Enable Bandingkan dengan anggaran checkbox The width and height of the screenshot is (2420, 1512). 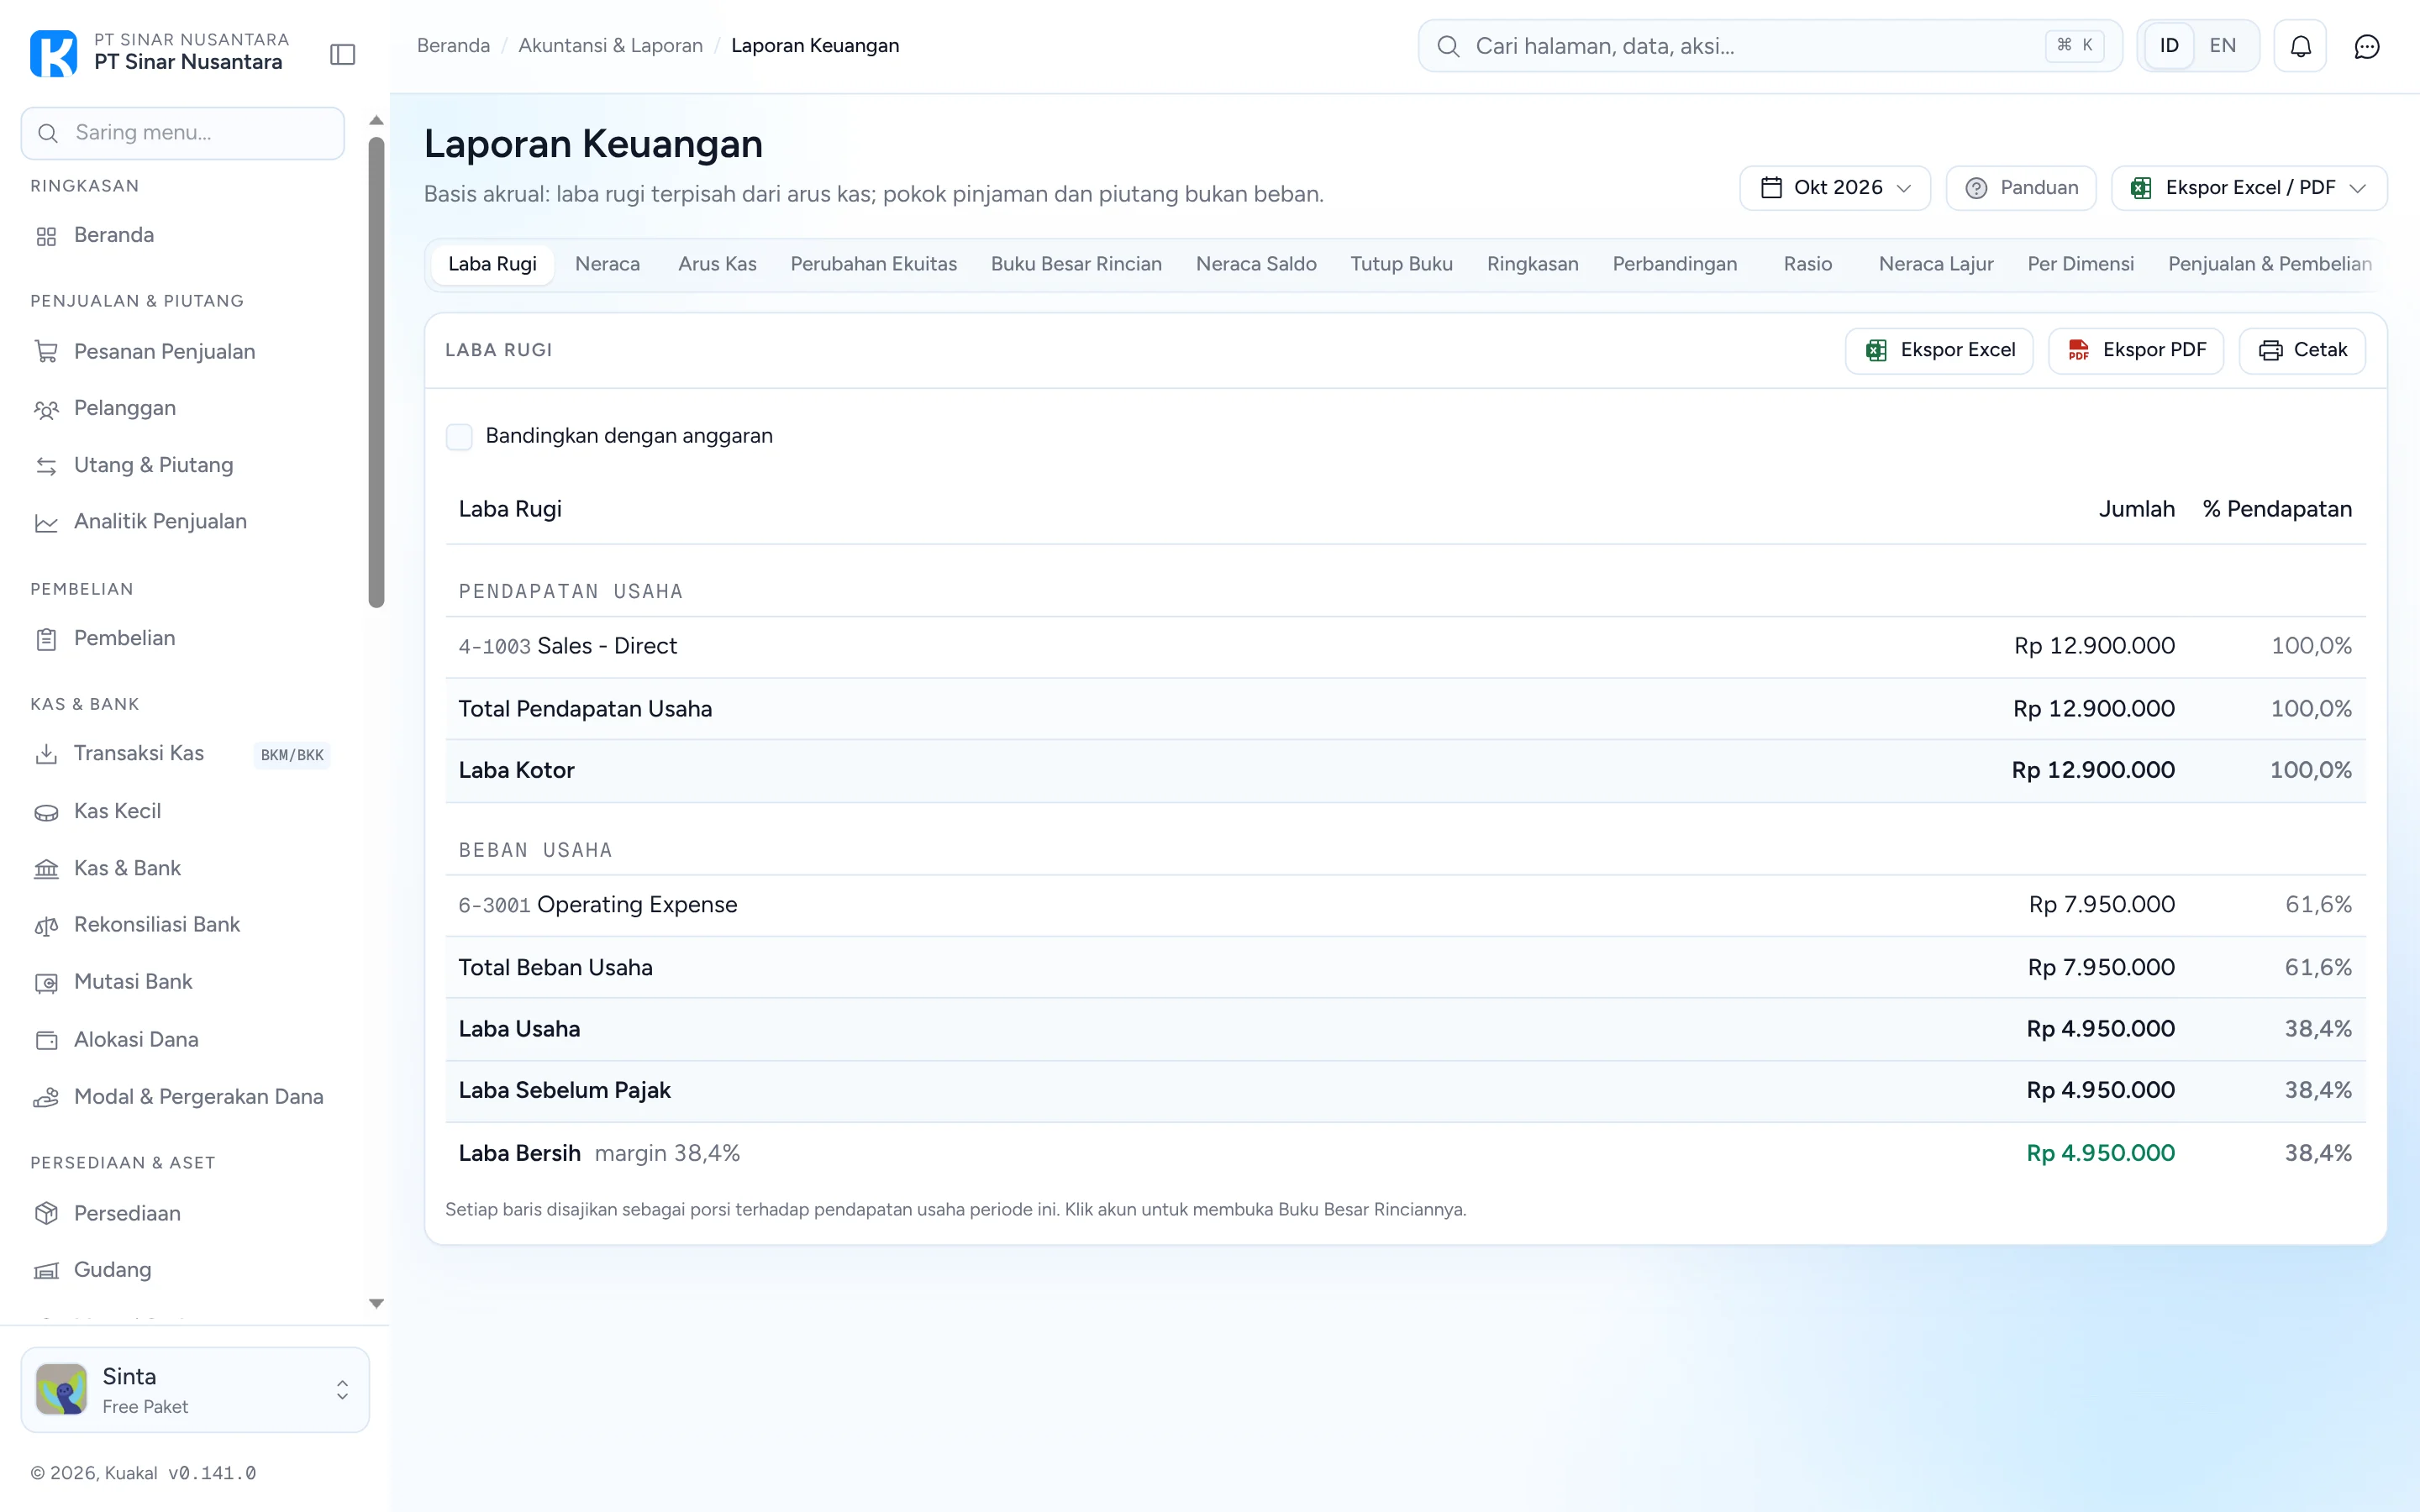tap(459, 436)
